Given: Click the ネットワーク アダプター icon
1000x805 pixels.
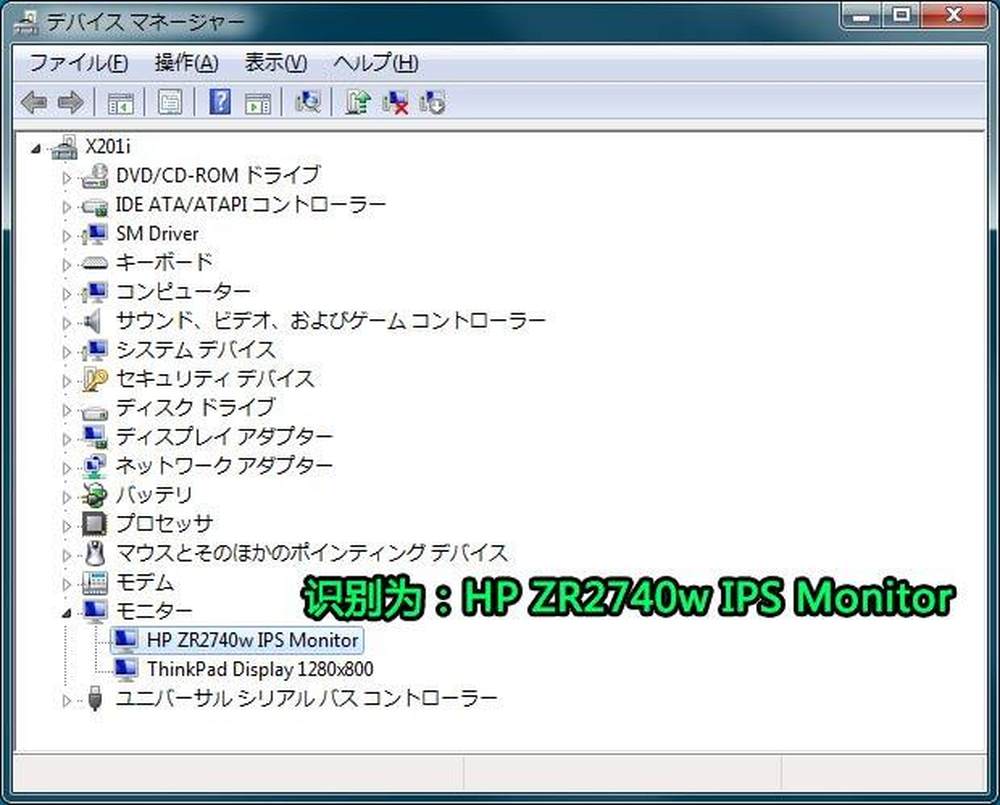Looking at the screenshot, I should 95,466.
